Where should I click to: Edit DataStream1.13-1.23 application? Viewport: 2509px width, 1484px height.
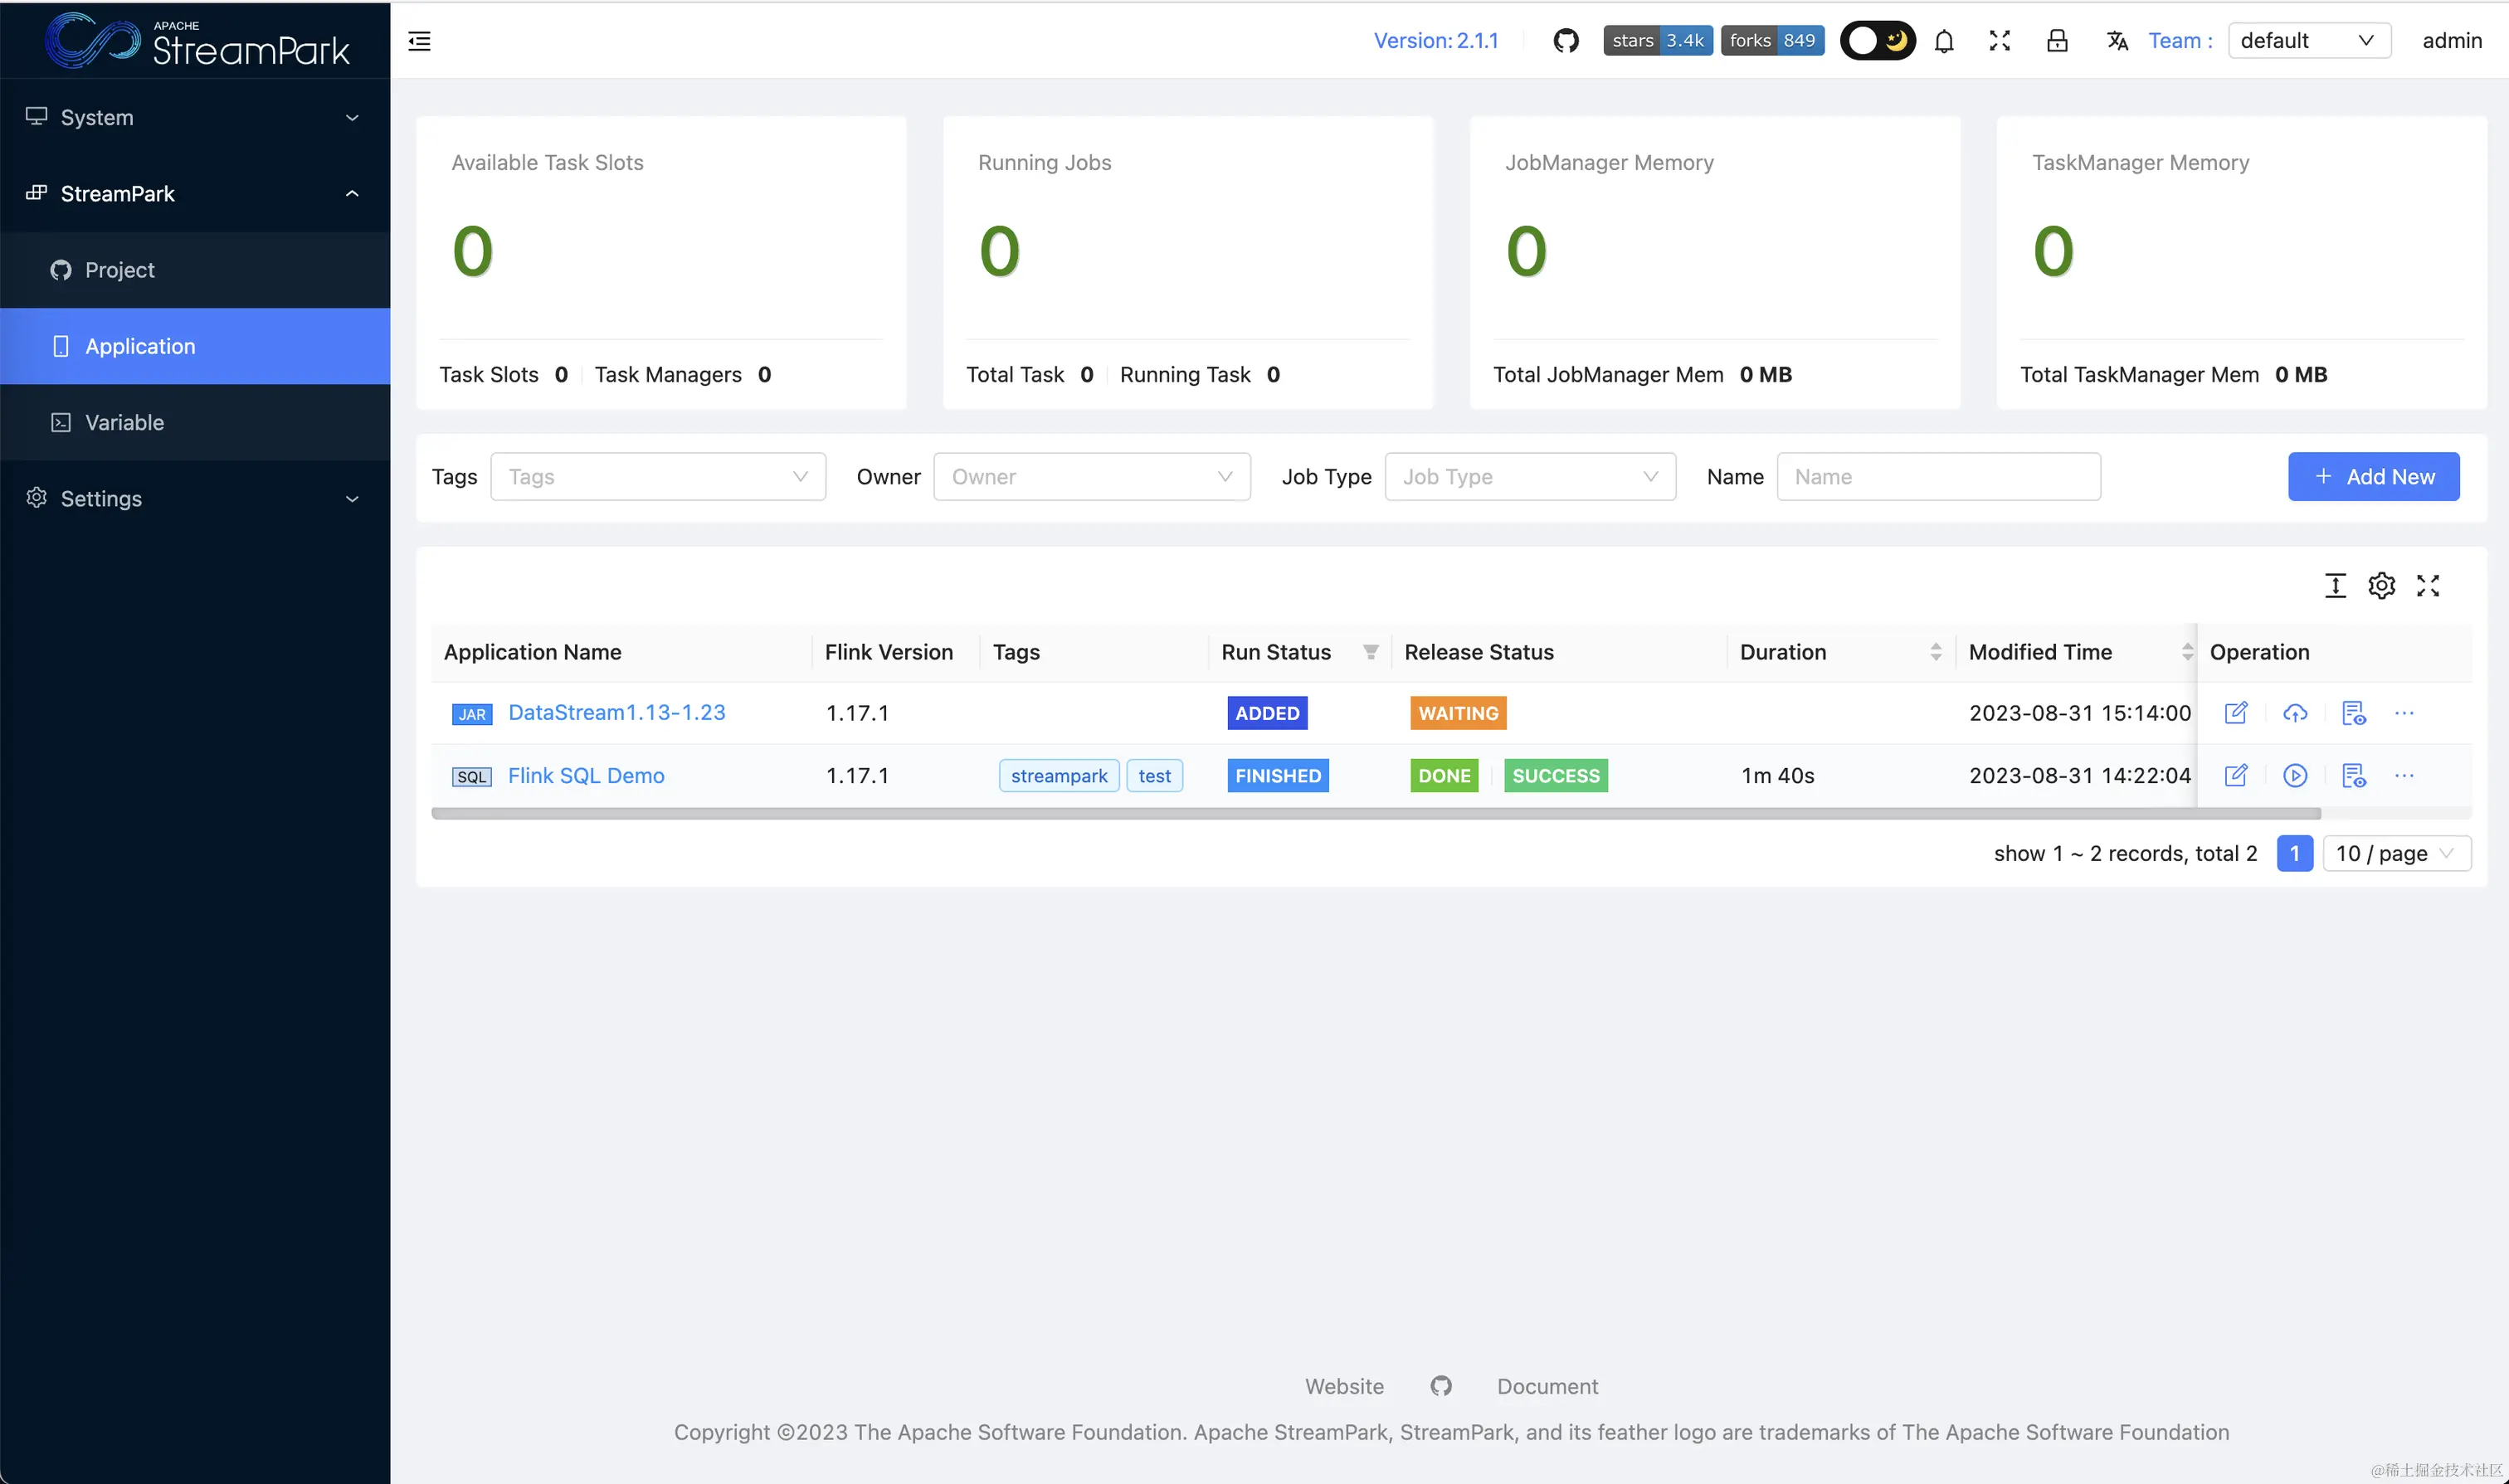[x=2234, y=713]
